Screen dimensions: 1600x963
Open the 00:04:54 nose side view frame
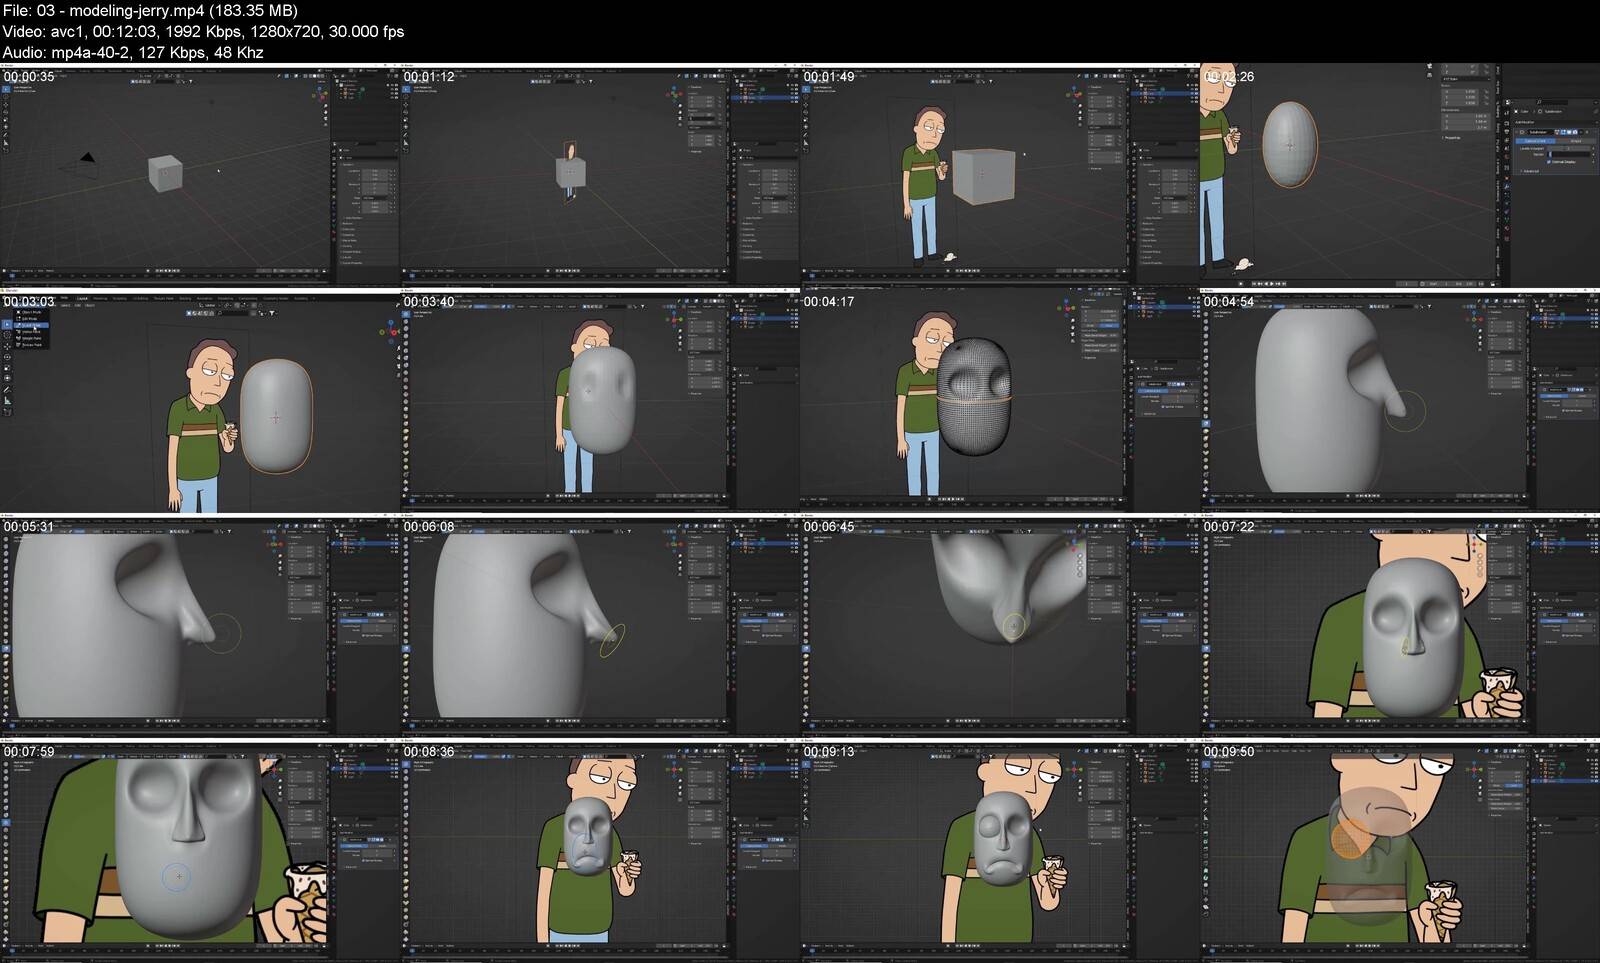click(1400, 402)
